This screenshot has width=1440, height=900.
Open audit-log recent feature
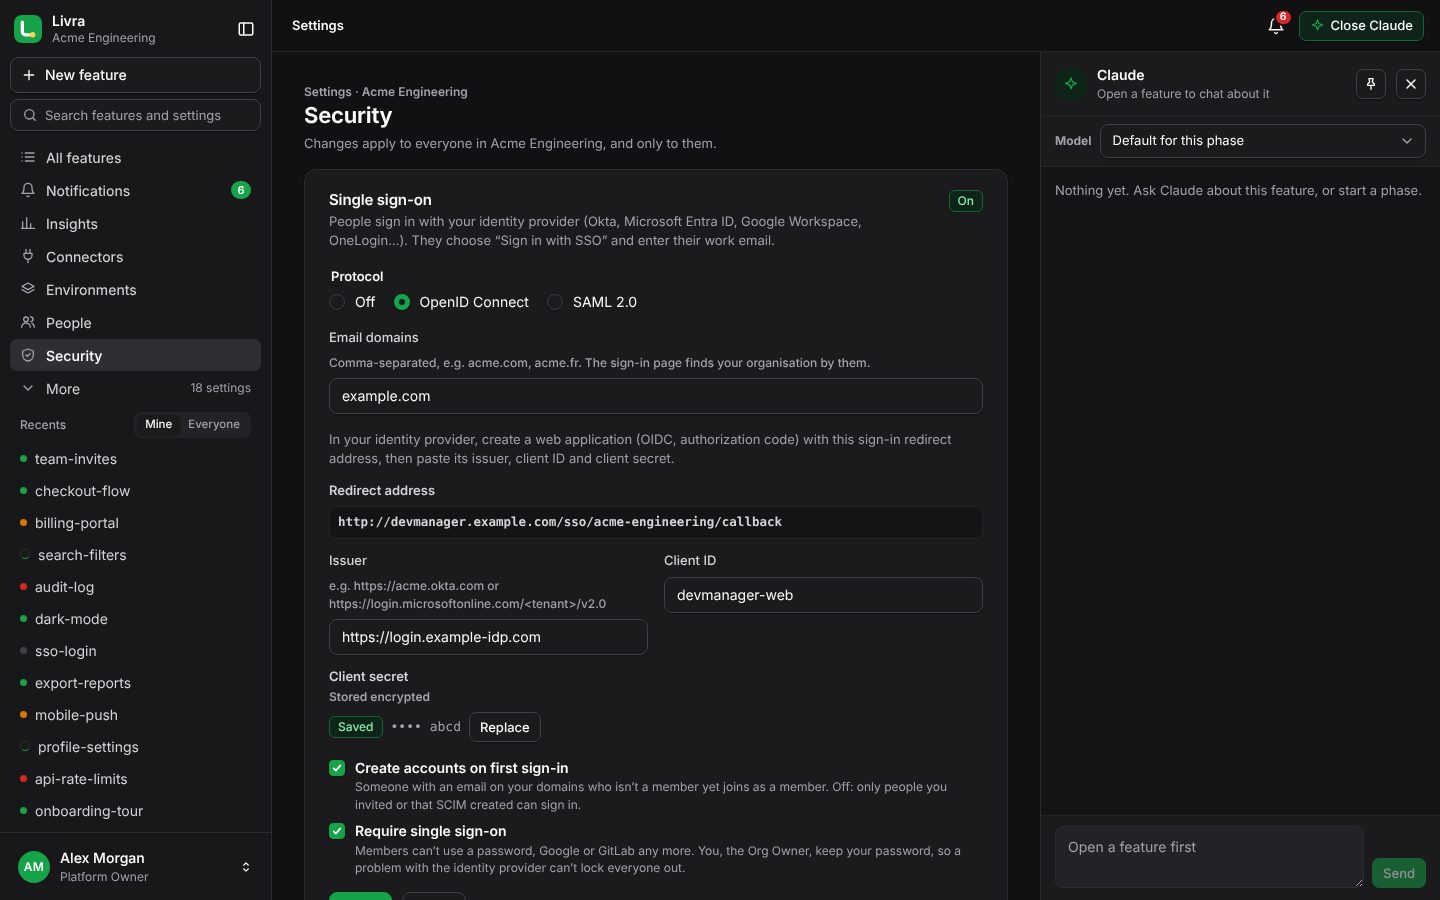click(135, 587)
